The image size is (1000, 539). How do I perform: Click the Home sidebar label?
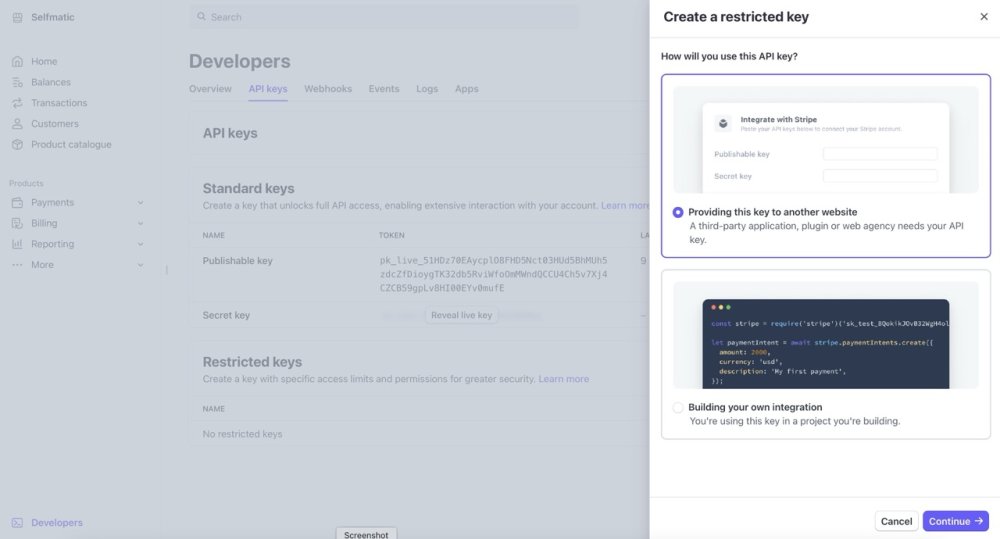(x=44, y=61)
